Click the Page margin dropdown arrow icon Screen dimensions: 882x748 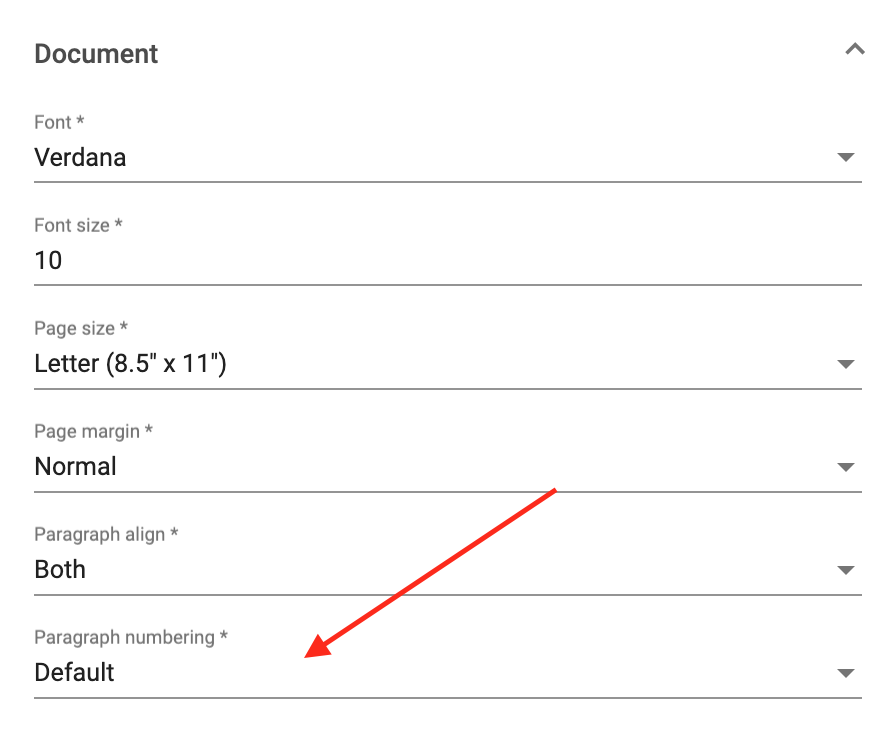click(845, 466)
